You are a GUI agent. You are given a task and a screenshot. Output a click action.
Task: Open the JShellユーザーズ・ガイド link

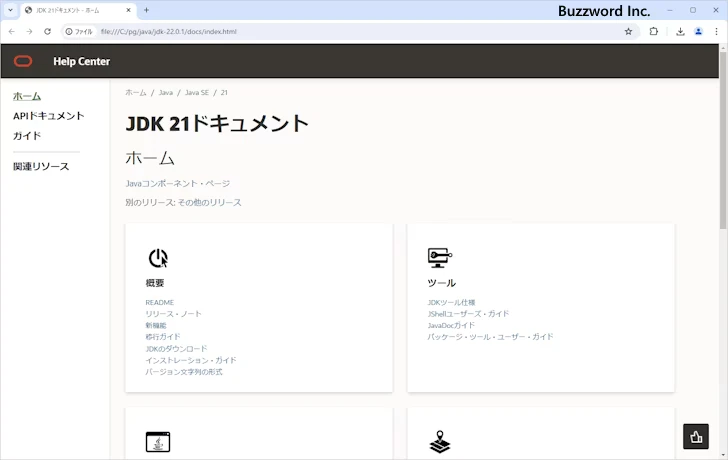point(468,314)
